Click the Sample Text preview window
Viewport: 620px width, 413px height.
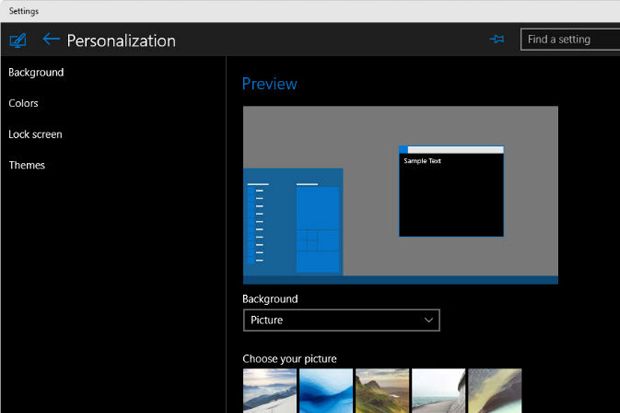point(451,191)
